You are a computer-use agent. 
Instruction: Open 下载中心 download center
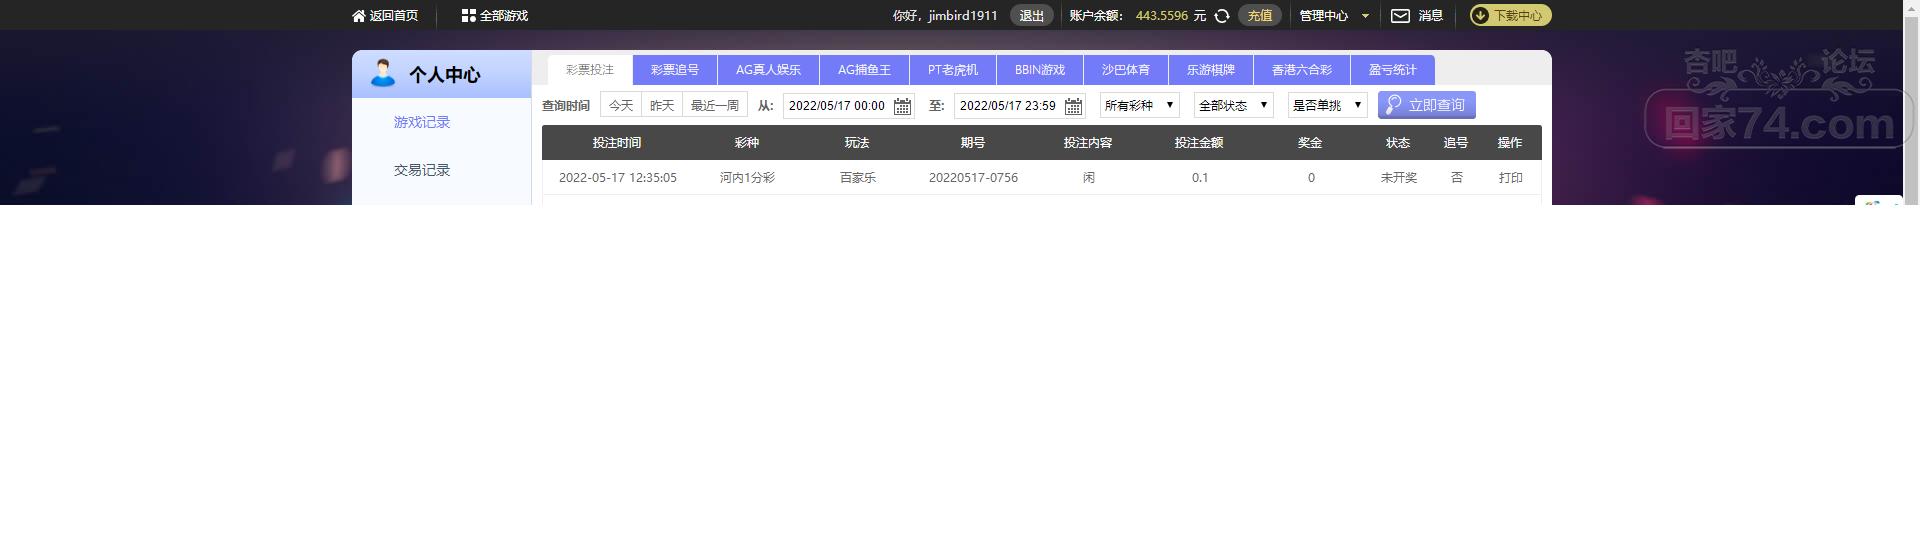pos(1510,15)
